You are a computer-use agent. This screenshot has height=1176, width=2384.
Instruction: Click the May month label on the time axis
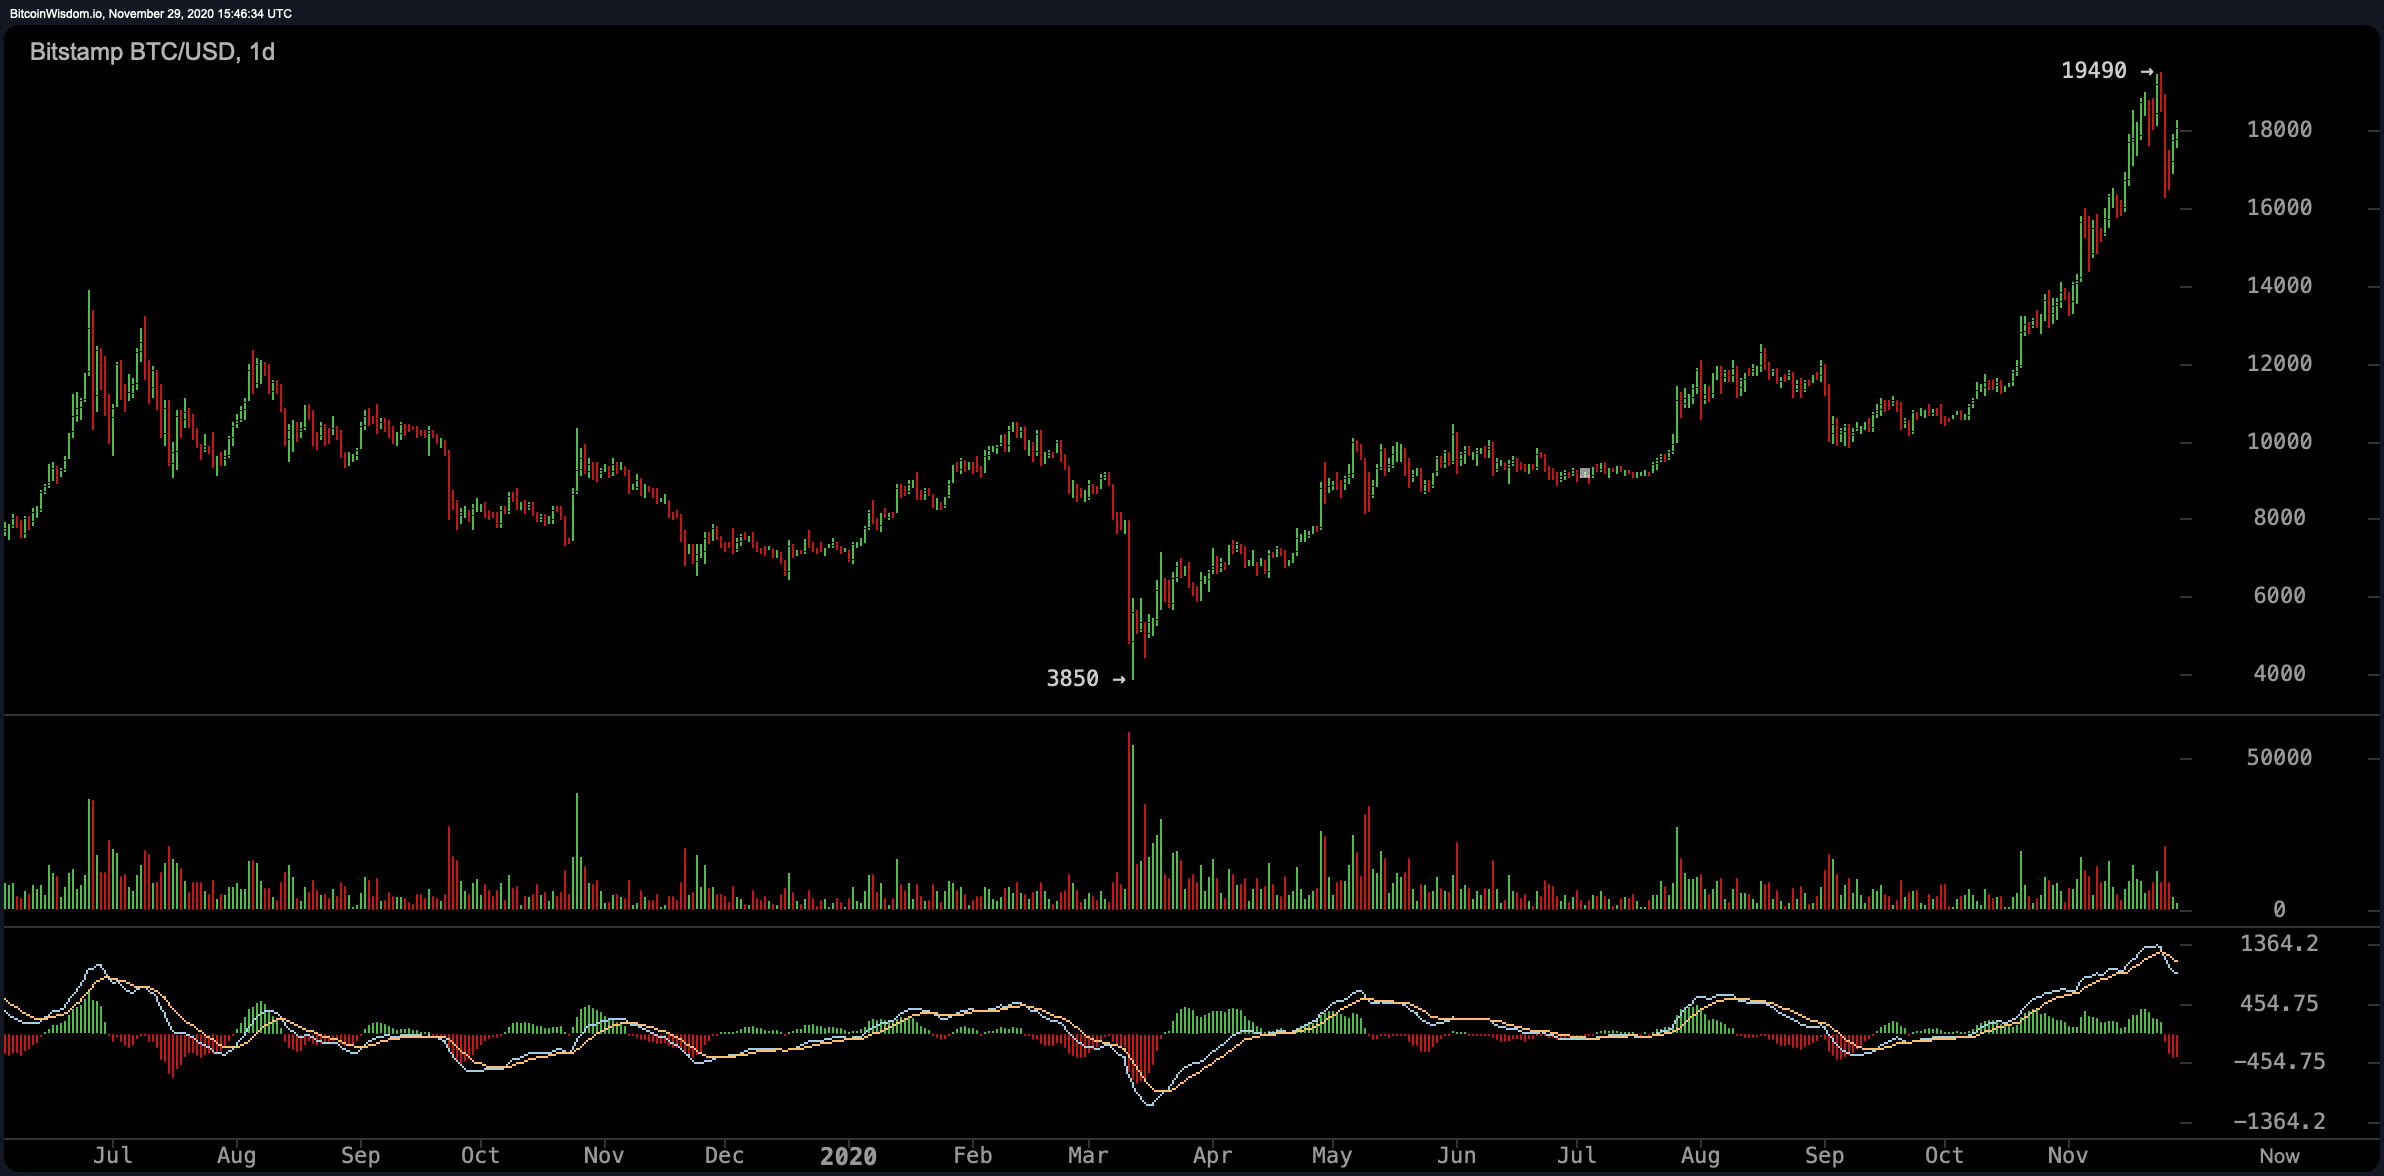1332,1156
